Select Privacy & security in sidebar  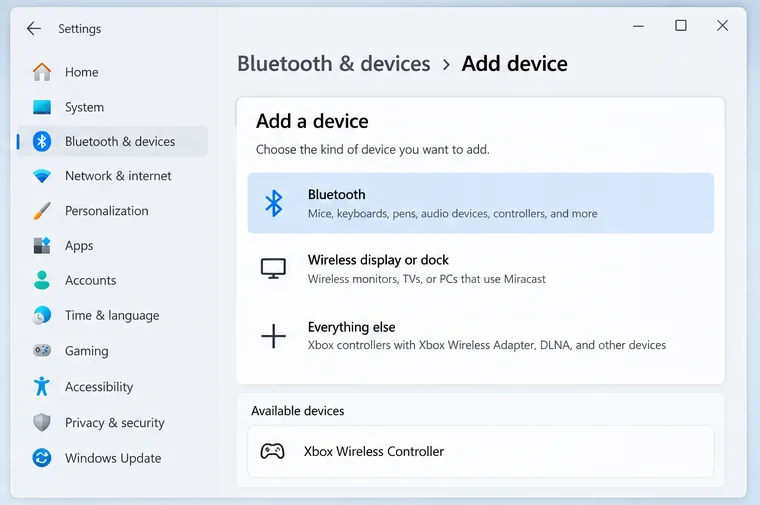coord(113,423)
